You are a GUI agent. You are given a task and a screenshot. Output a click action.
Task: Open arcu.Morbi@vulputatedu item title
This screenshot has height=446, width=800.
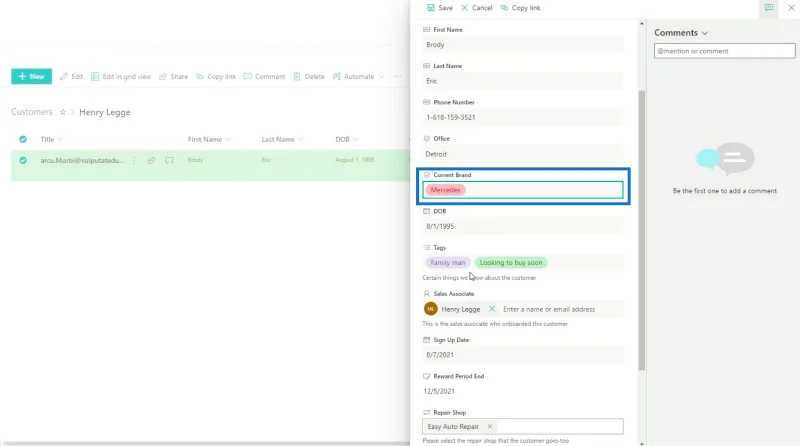tap(82, 160)
